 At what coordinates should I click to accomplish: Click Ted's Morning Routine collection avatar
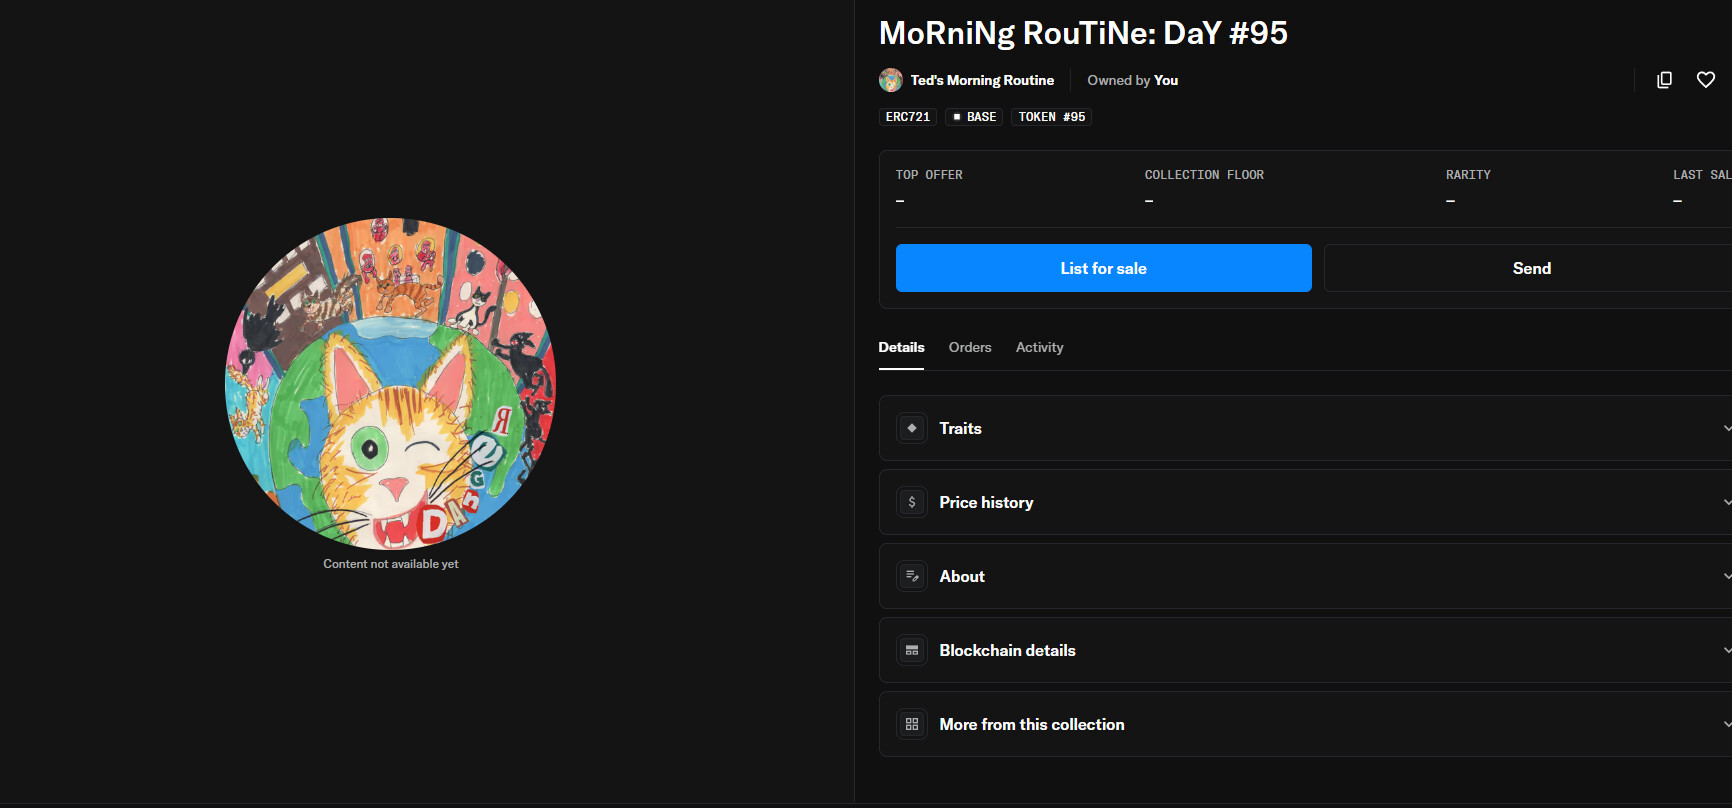890,80
